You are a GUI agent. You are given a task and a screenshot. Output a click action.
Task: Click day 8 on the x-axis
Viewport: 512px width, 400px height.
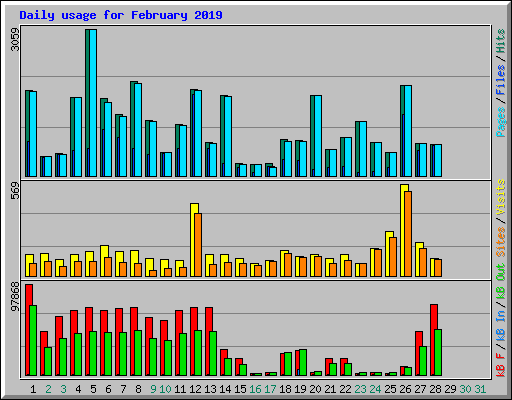click(138, 389)
